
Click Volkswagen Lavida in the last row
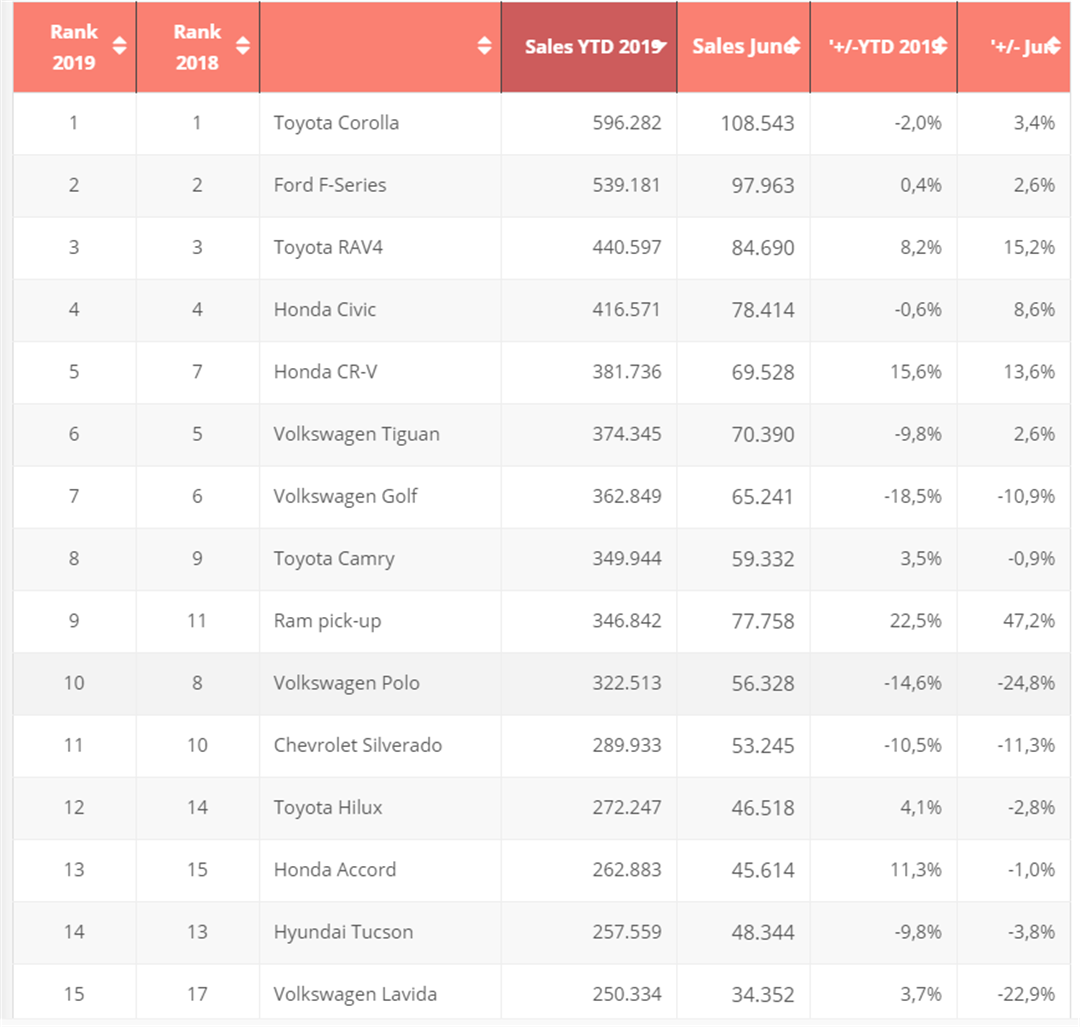click(x=355, y=994)
